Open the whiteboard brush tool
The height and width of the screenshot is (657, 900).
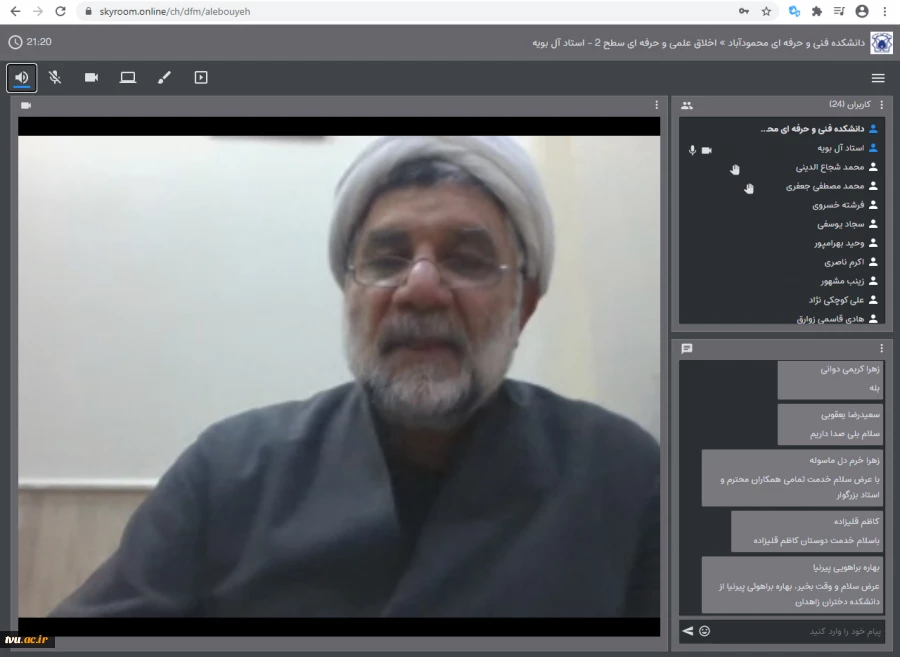tap(164, 77)
